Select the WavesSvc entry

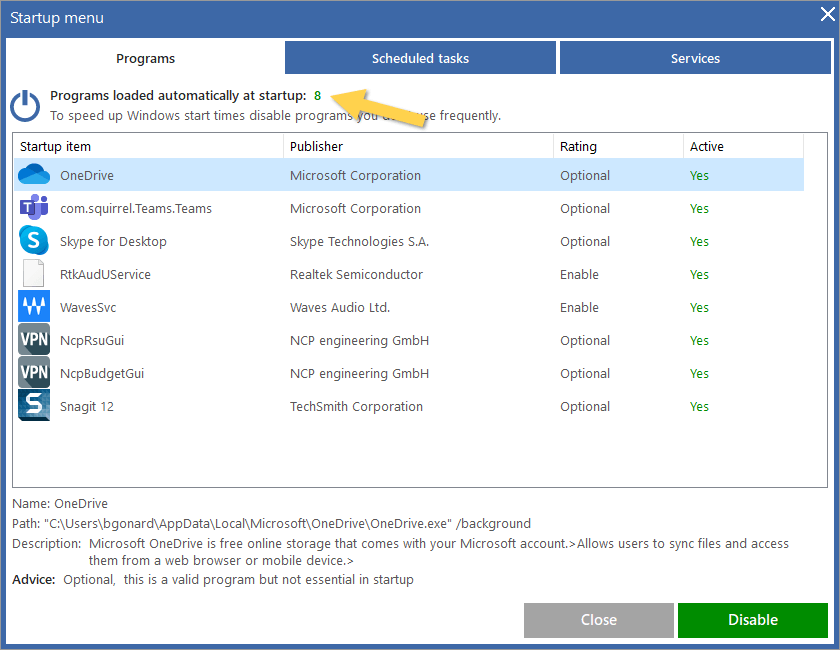tap(88, 308)
